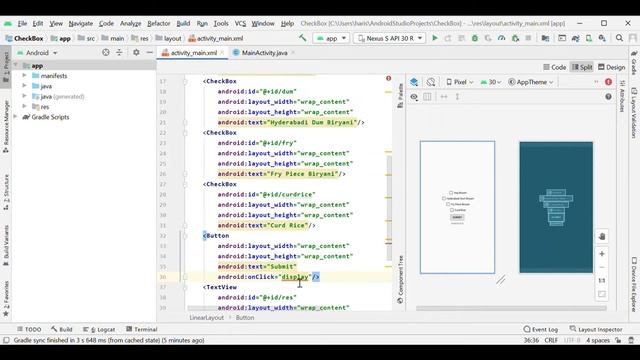640x360 pixels.
Task: Click zoom to fit screen icon
Action: point(602,294)
